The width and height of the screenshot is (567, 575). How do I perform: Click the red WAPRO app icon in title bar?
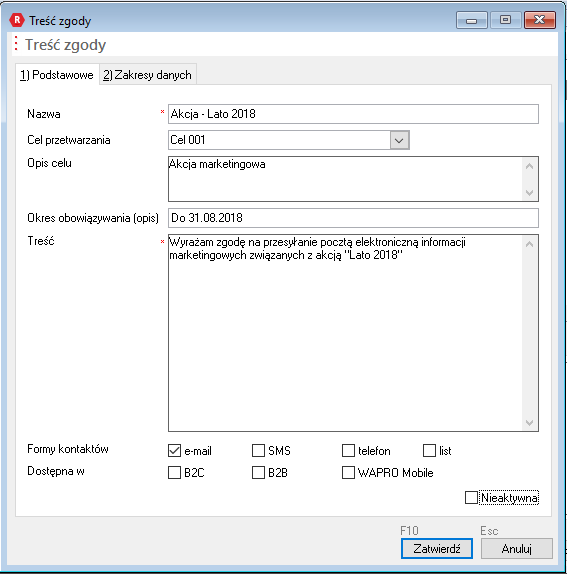pyautogui.click(x=17, y=21)
